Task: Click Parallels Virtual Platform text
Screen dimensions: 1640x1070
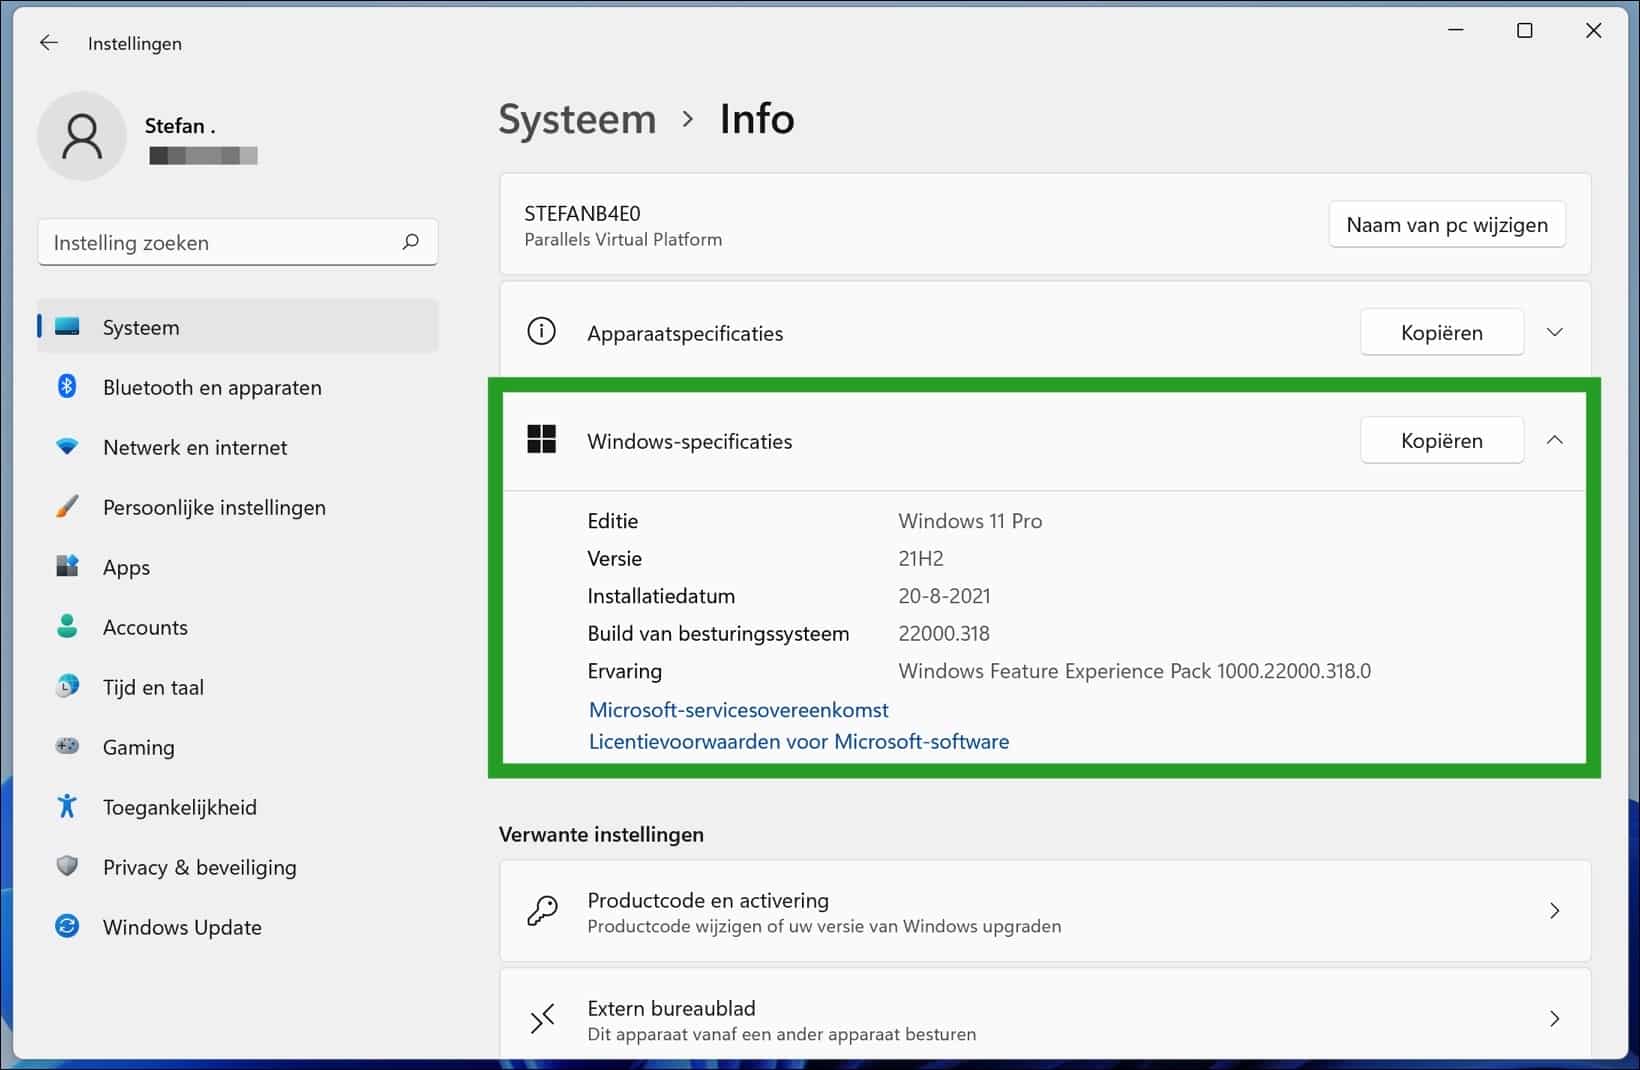Action: [623, 240]
